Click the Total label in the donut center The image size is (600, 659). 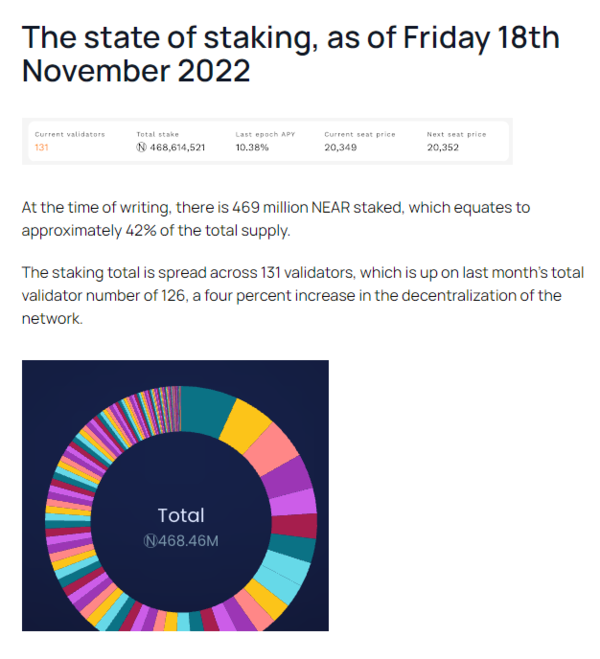[x=181, y=515]
